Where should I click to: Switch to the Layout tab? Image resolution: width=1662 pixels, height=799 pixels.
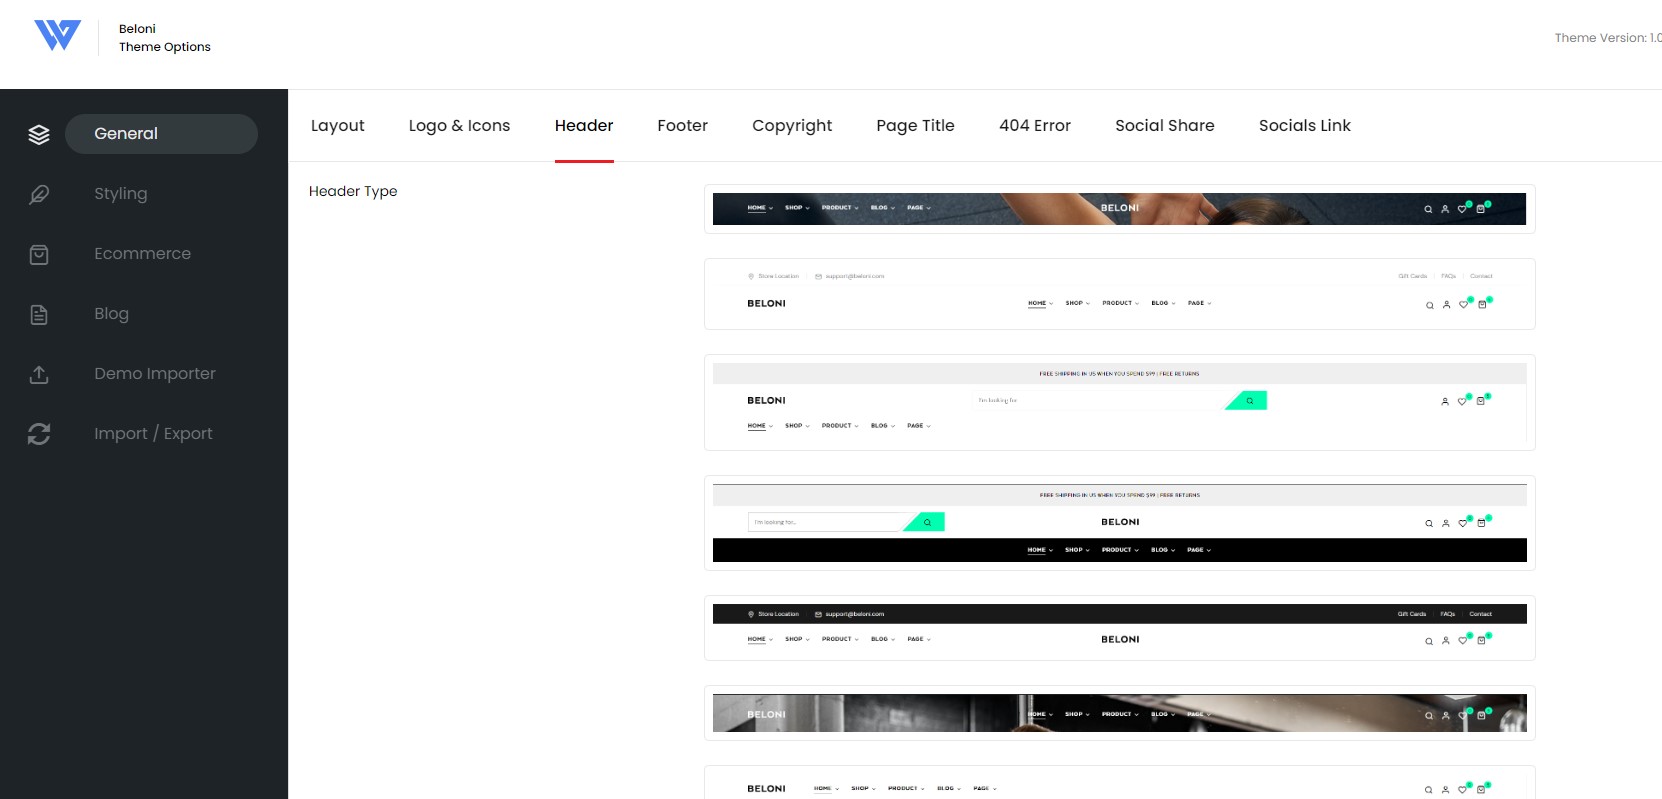coord(338,126)
